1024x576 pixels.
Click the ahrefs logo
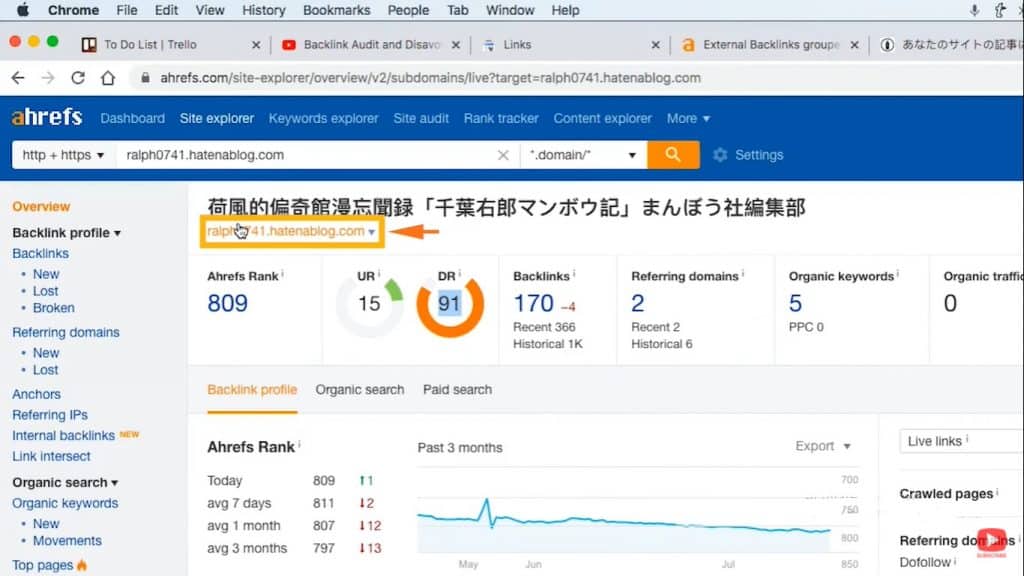click(x=47, y=118)
